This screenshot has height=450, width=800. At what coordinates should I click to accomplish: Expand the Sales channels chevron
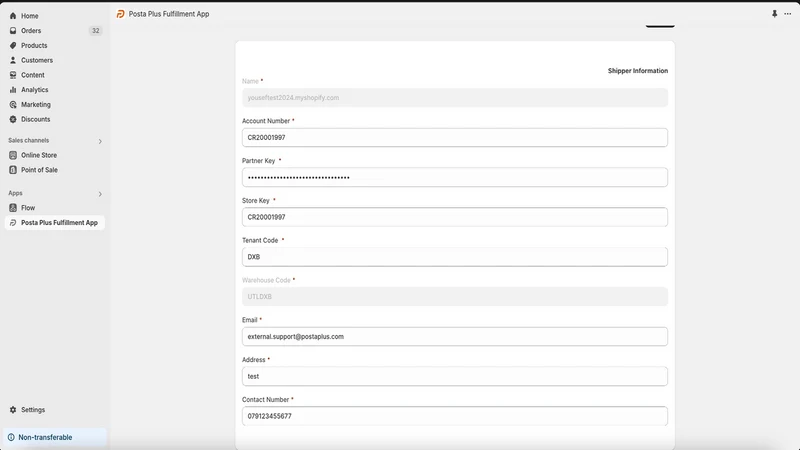tap(100, 141)
